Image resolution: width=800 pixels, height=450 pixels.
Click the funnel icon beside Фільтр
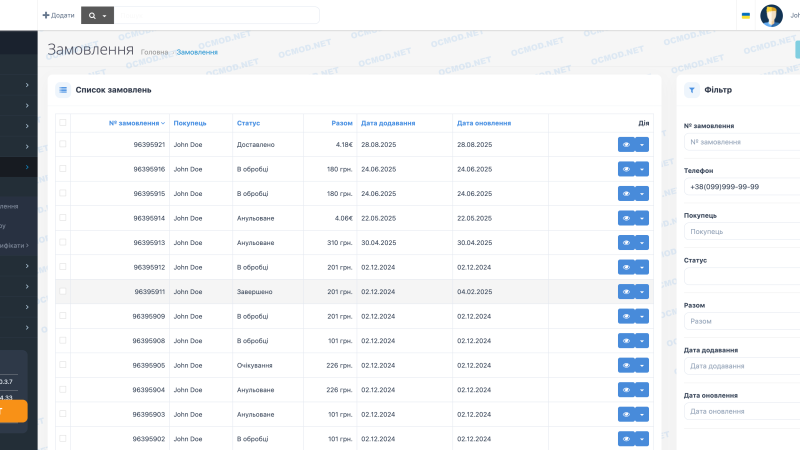click(691, 90)
